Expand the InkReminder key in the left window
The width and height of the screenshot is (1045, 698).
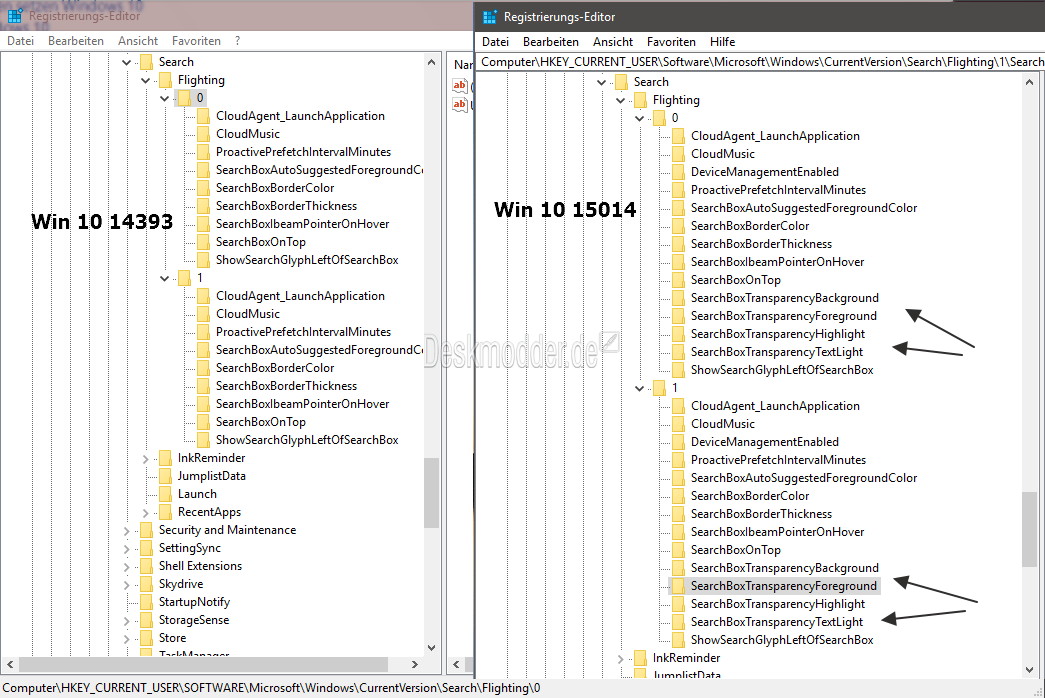[x=145, y=458]
